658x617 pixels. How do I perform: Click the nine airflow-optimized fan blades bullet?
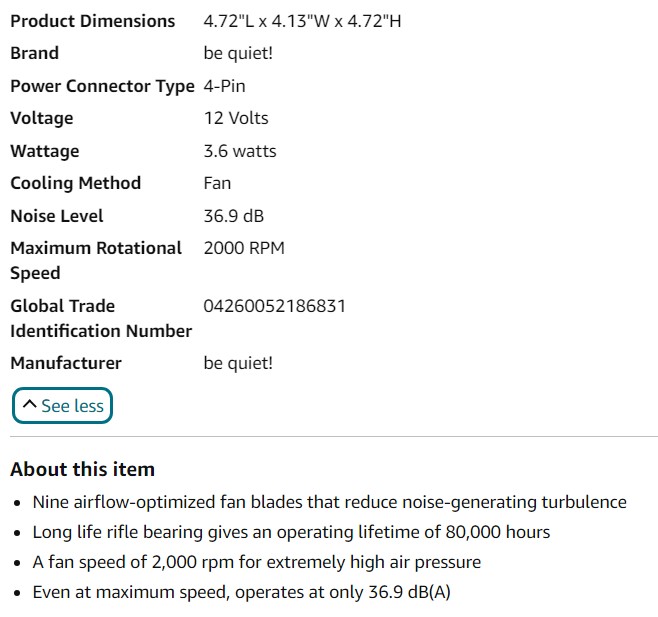click(x=329, y=502)
